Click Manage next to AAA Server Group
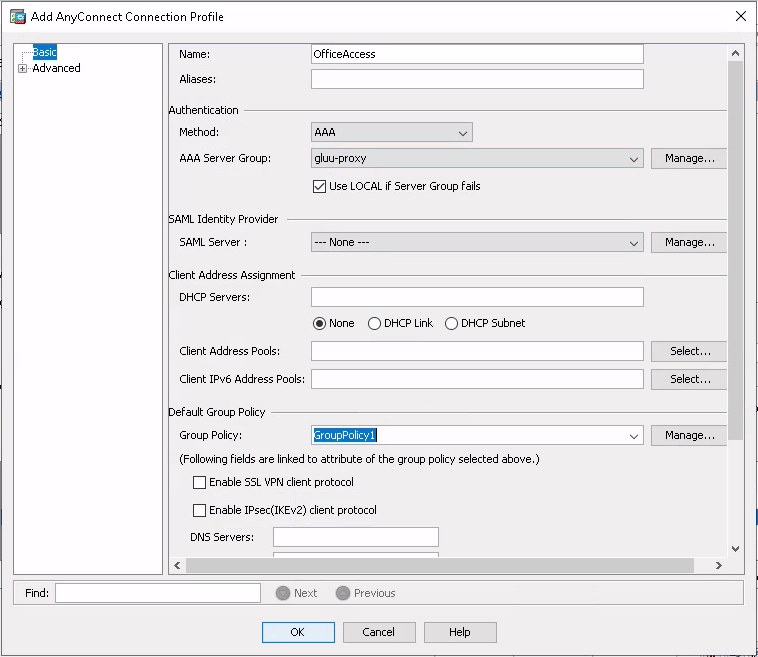 click(x=689, y=158)
